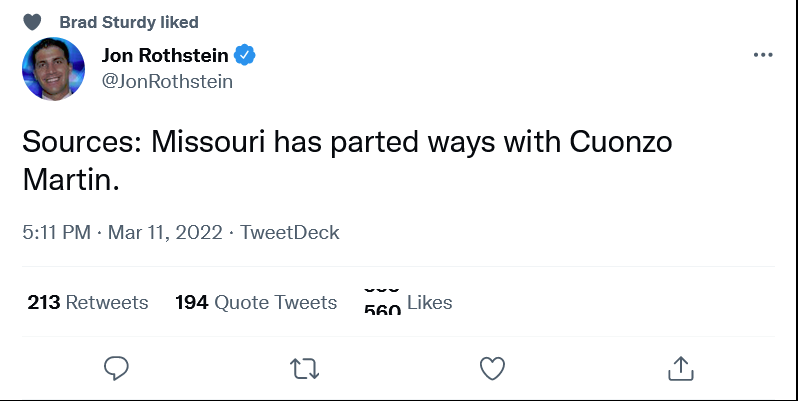This screenshot has width=798, height=401.
Task: View the 194 Quote Tweets
Action: 256,302
